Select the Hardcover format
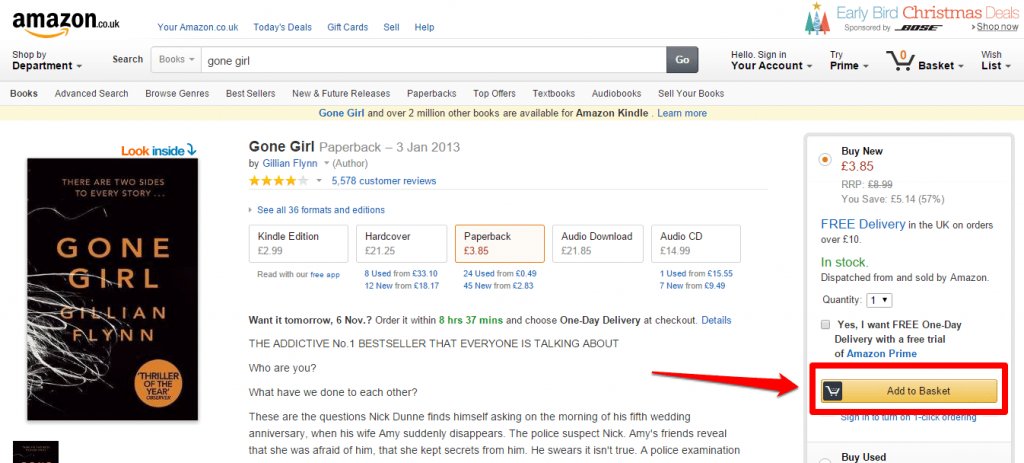Screen dimensions: 1024x463 click(402, 244)
